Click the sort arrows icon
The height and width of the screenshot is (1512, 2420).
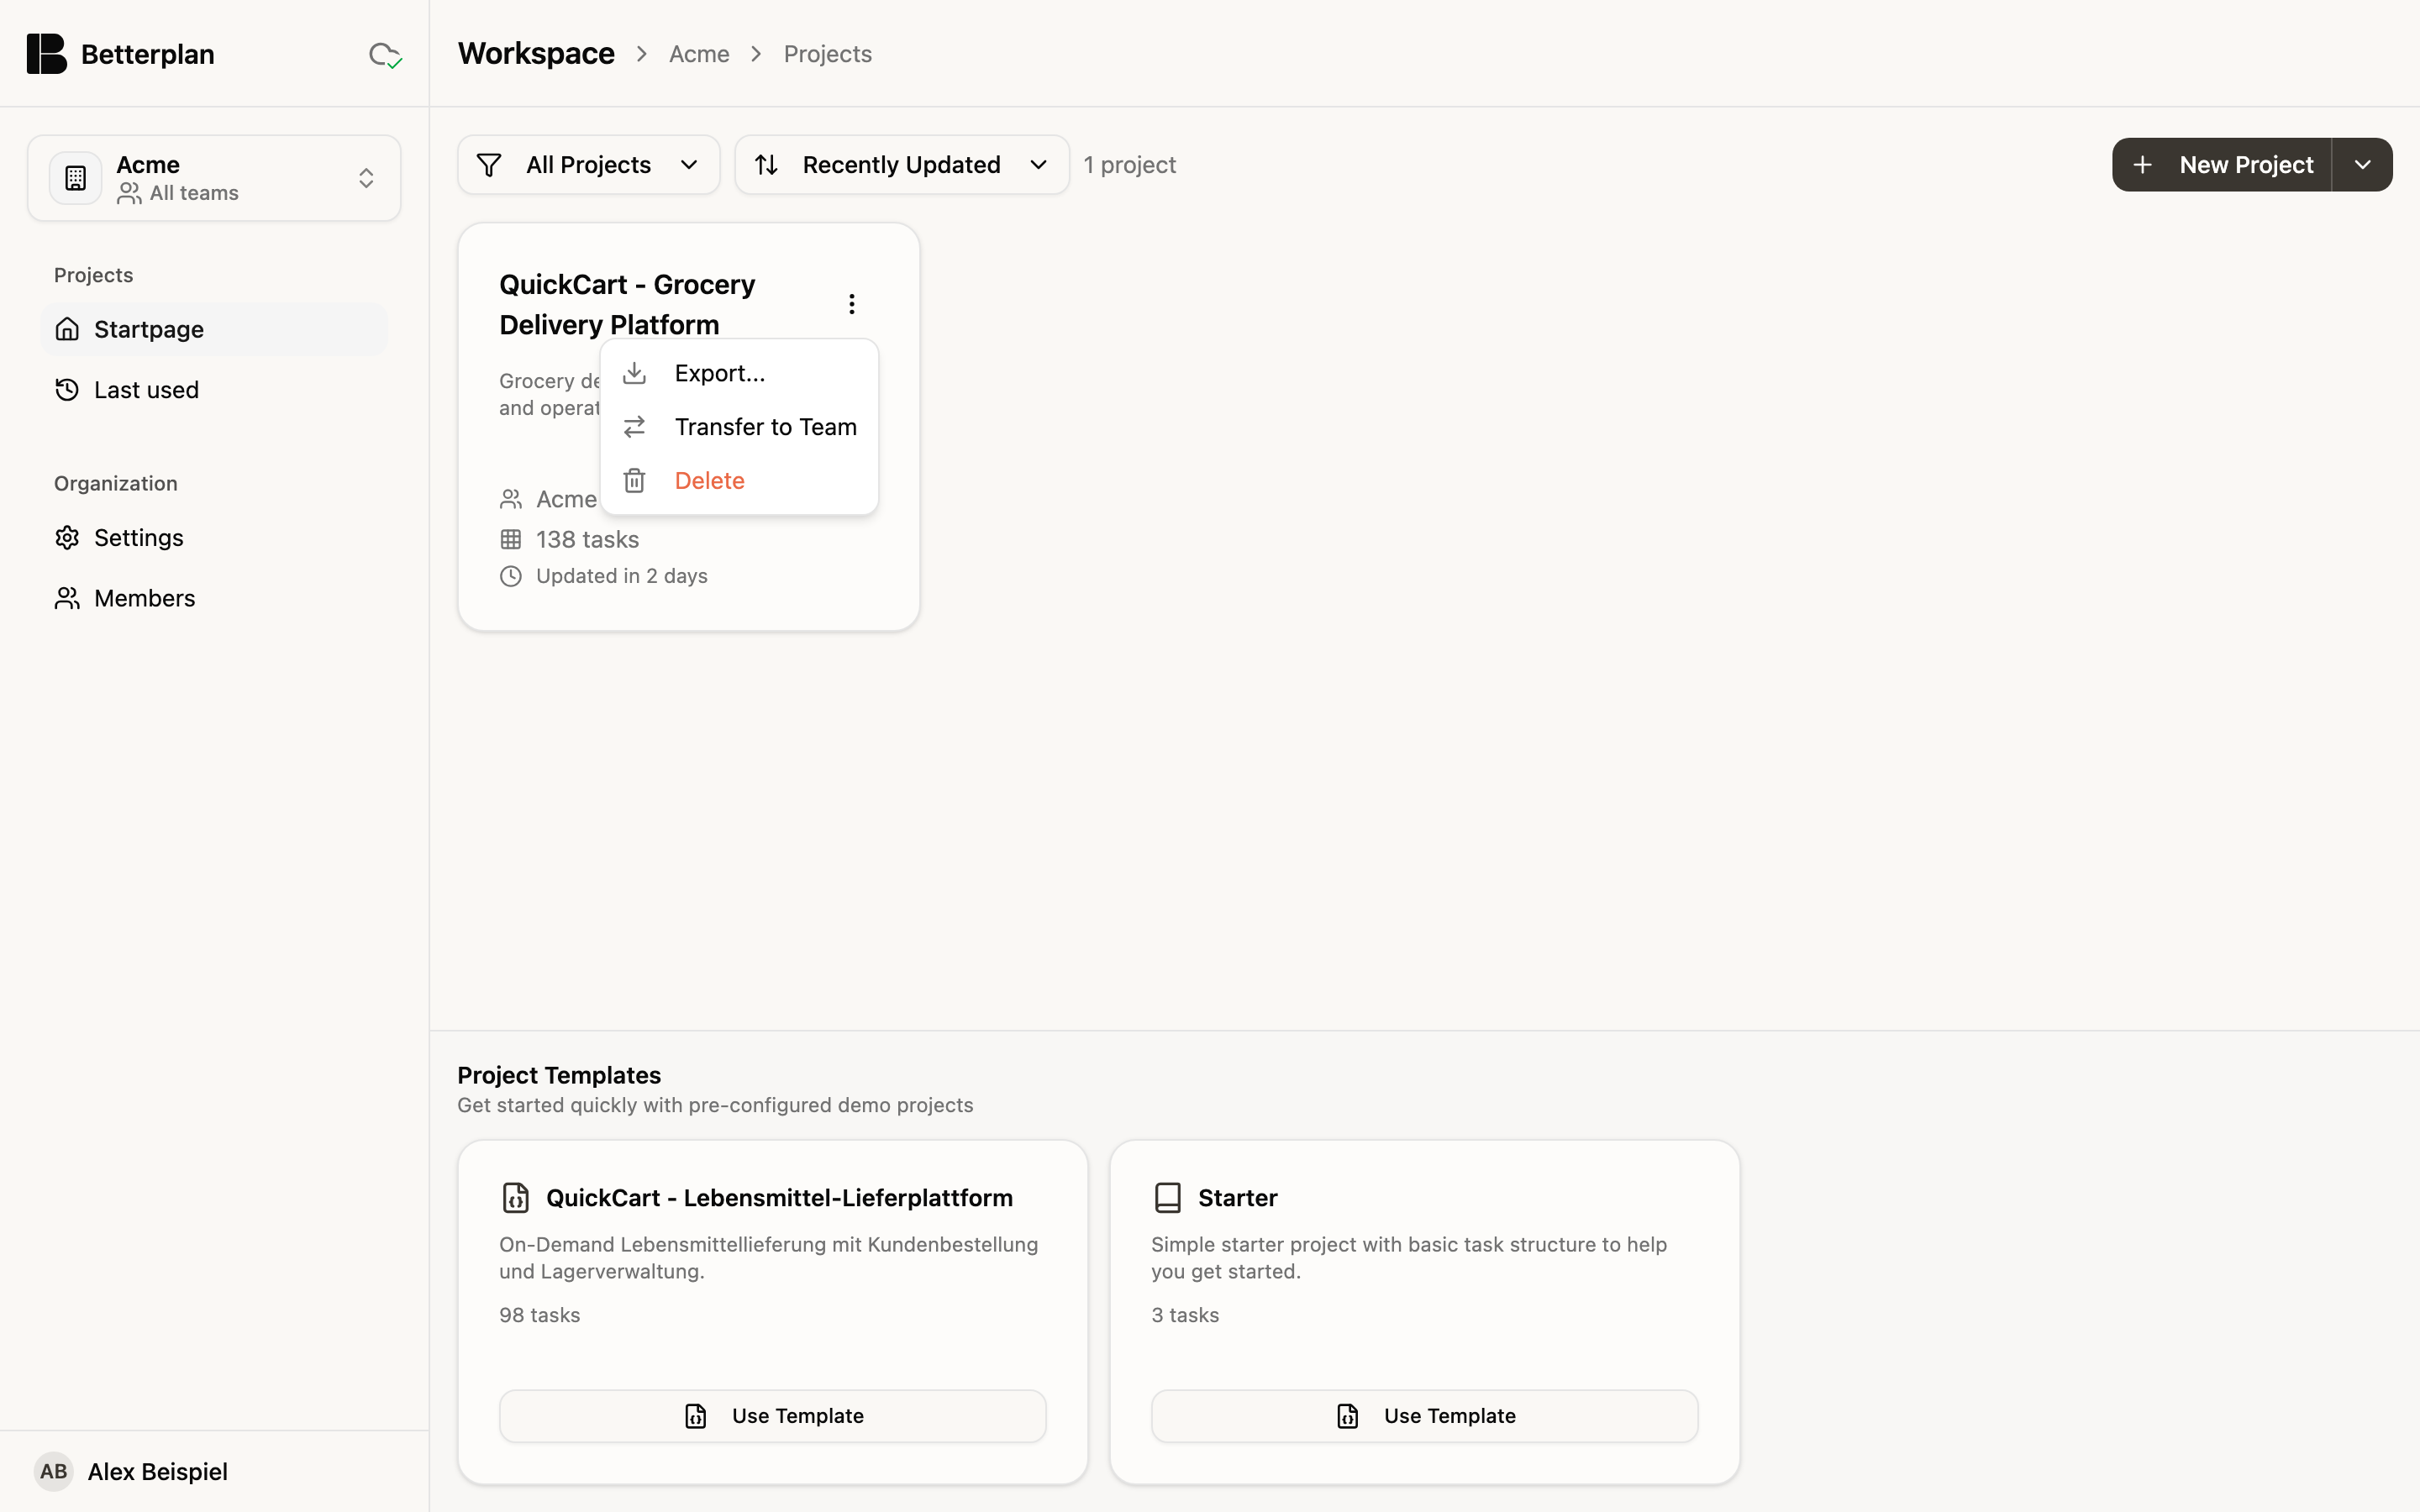click(x=766, y=165)
